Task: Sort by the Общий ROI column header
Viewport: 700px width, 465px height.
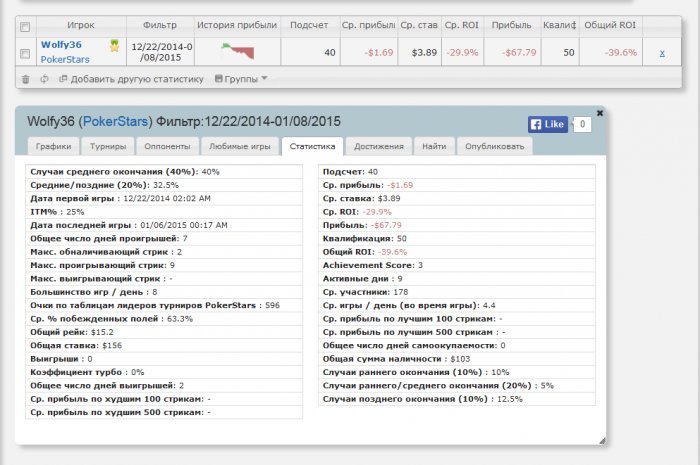Action: (610, 25)
